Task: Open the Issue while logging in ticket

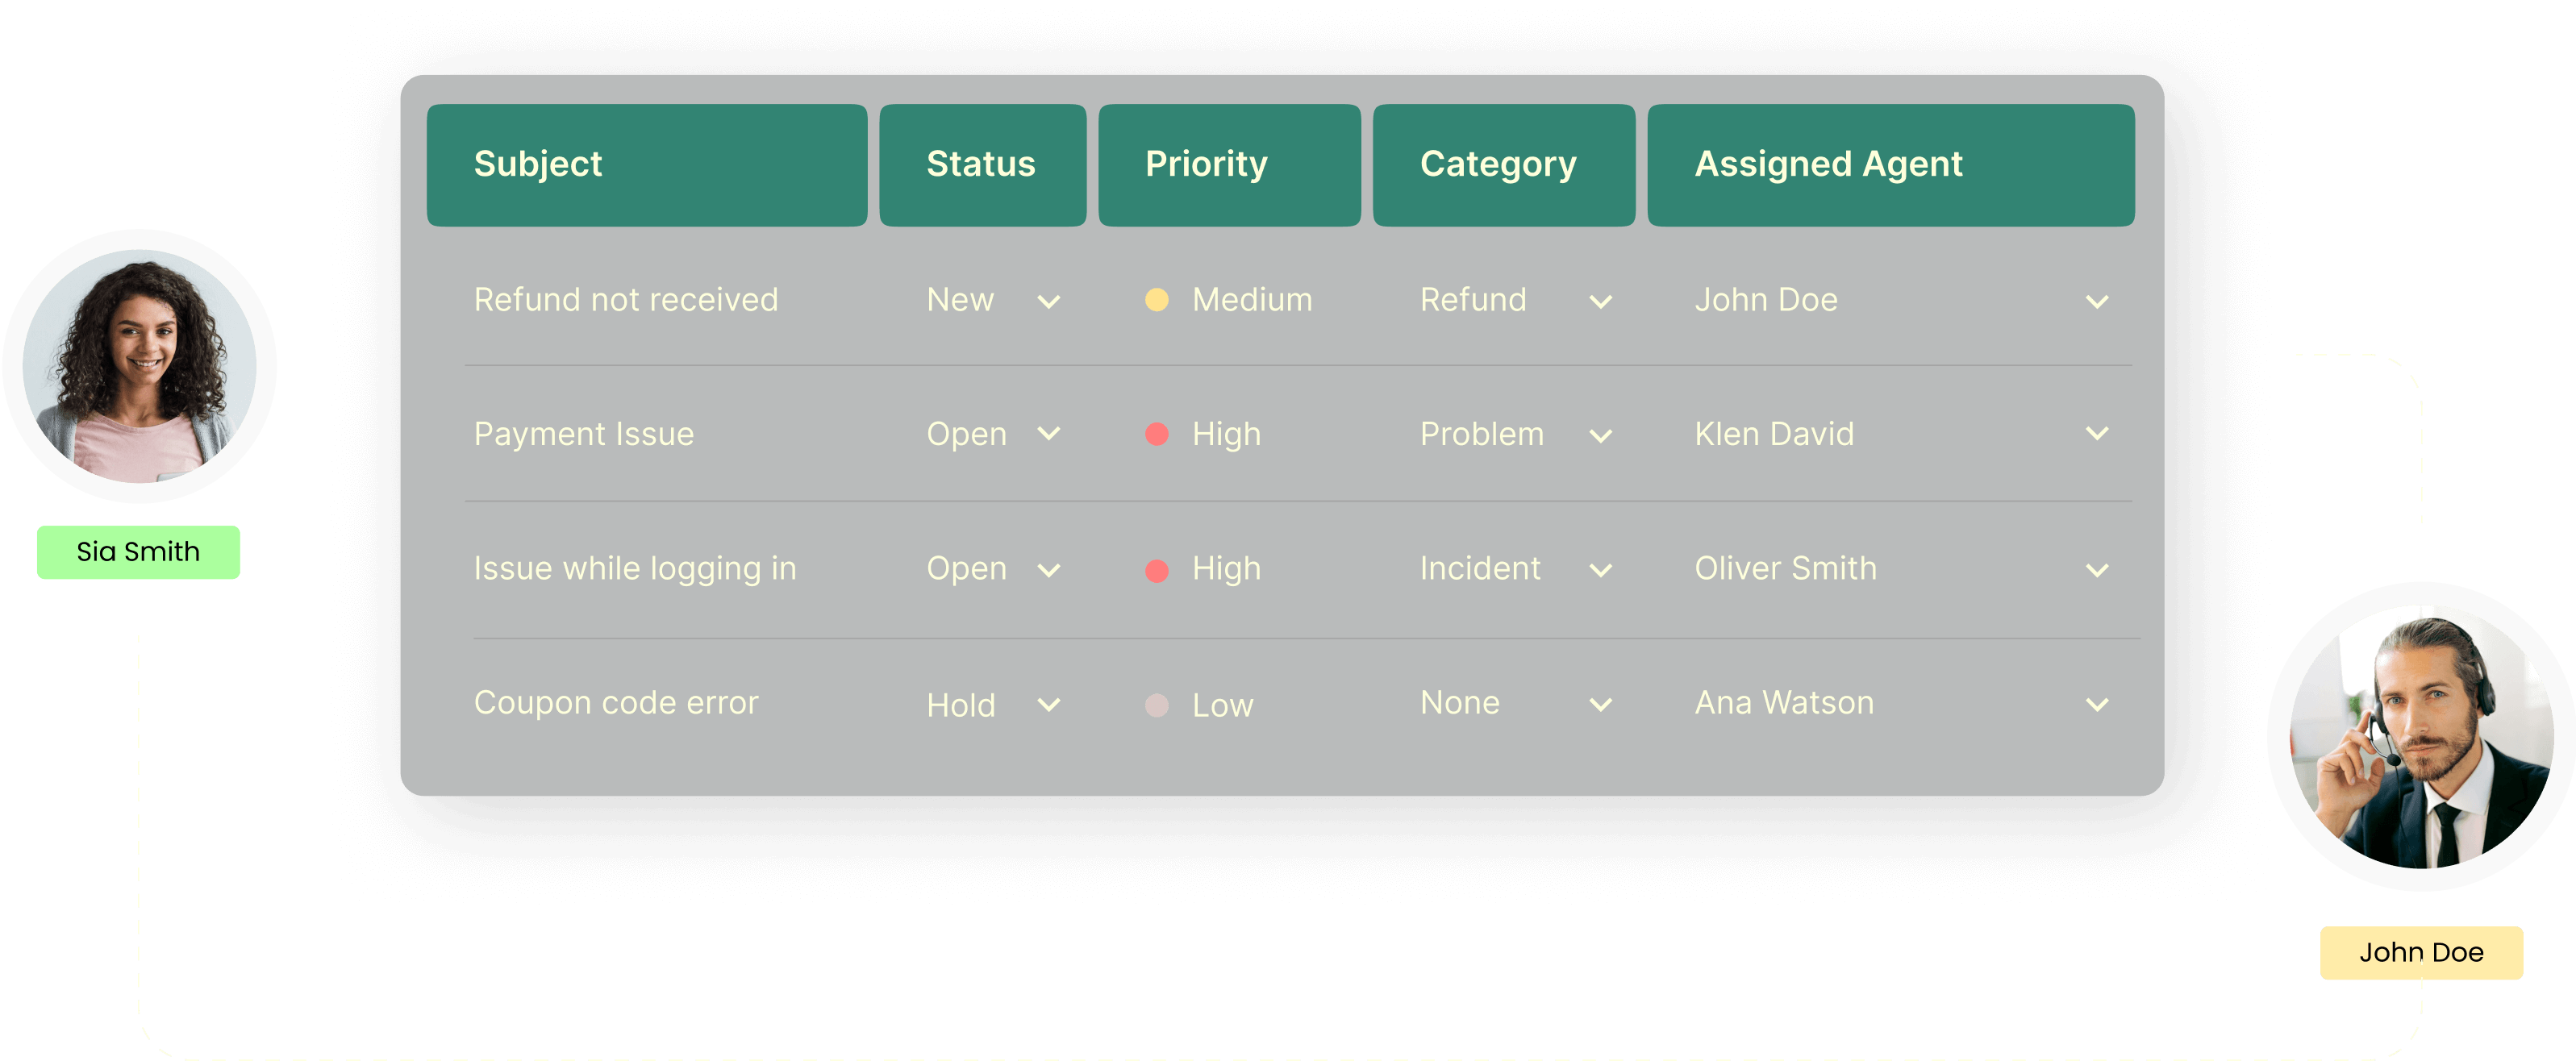Action: tap(635, 569)
